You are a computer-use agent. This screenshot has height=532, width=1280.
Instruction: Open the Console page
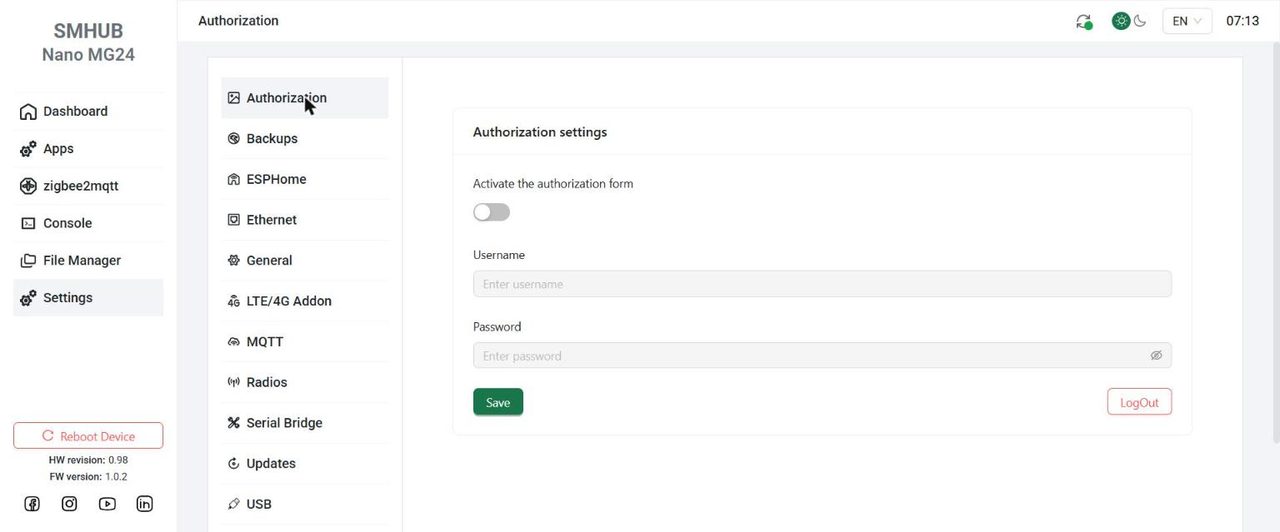point(88,223)
